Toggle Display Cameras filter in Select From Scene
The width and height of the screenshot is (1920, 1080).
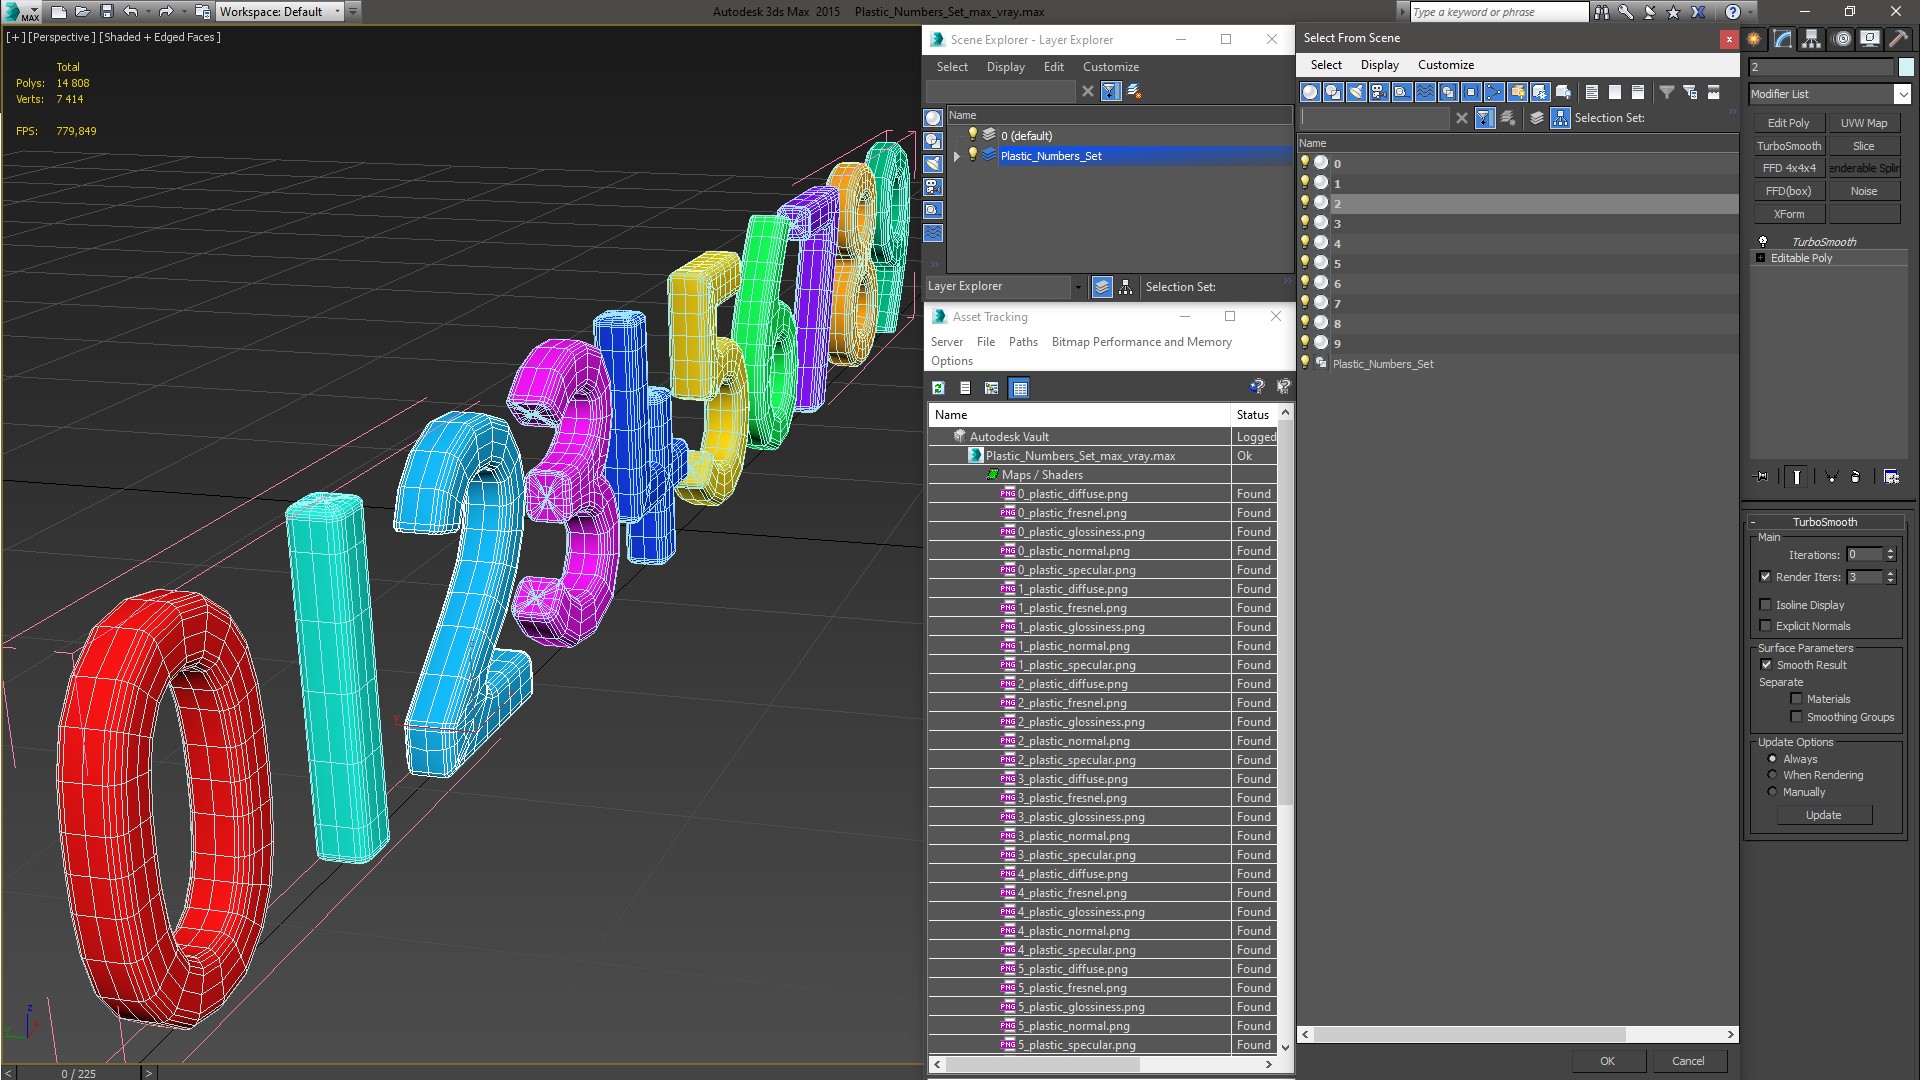pos(1379,92)
